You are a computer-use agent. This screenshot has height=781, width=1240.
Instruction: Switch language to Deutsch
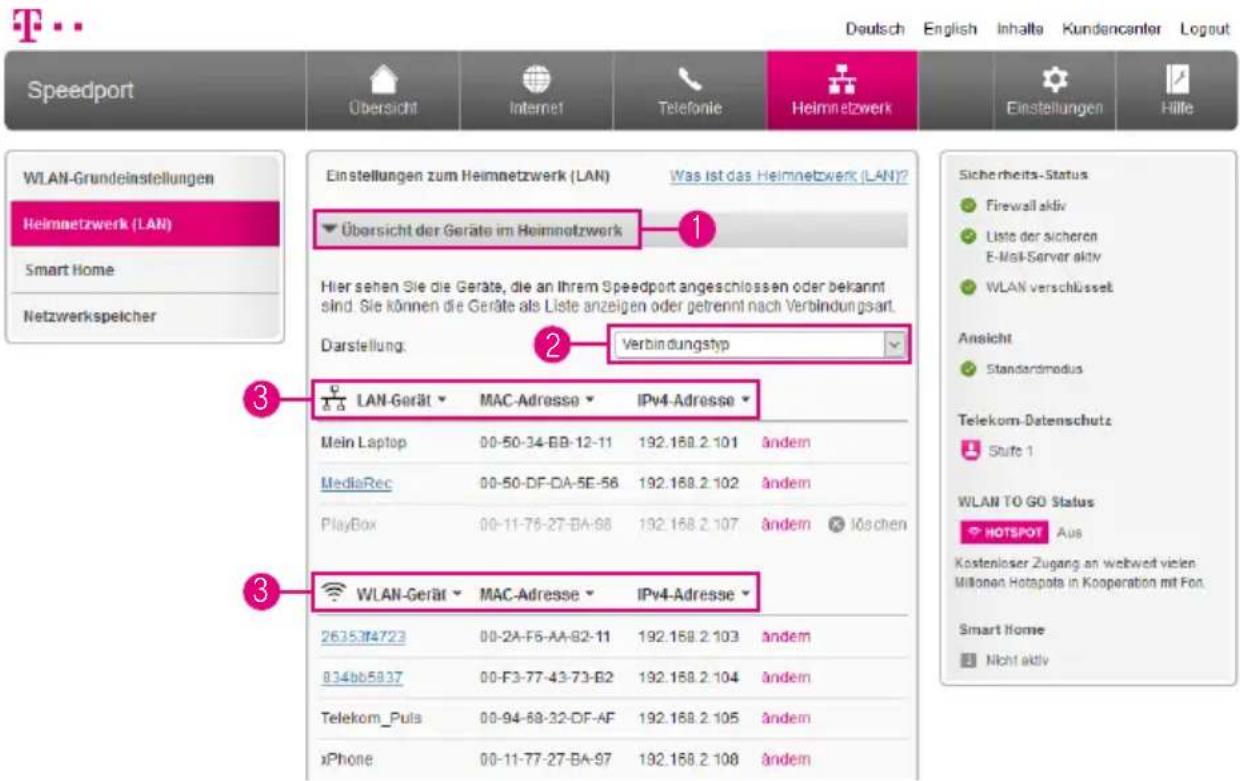(x=876, y=30)
